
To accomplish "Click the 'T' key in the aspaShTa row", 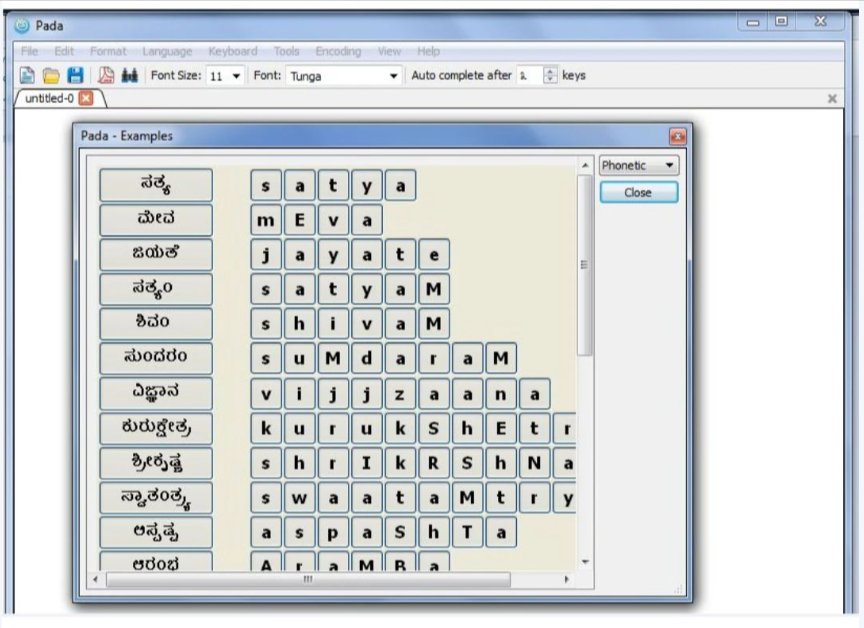I will [x=467, y=532].
